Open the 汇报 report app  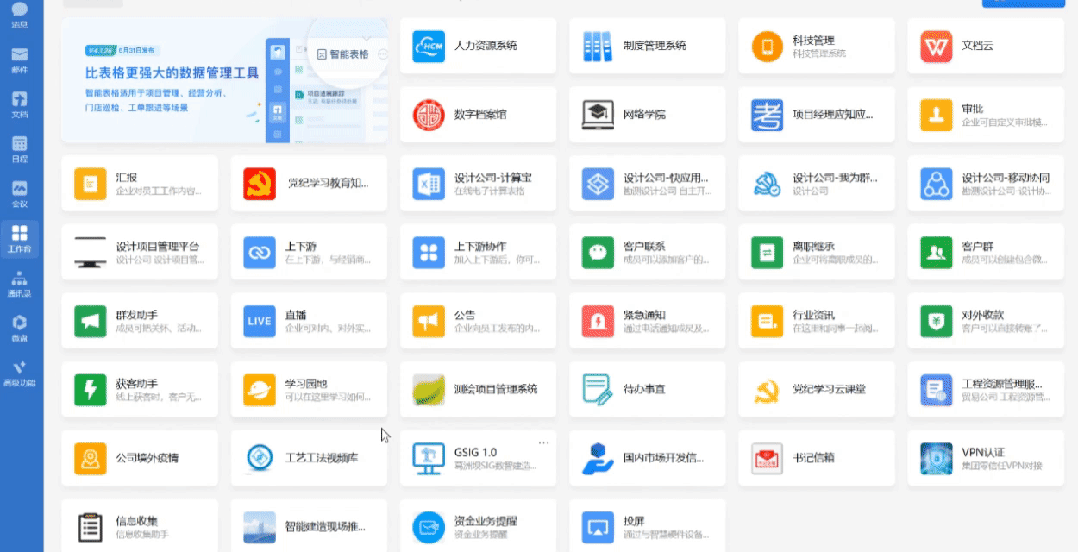pos(139,184)
